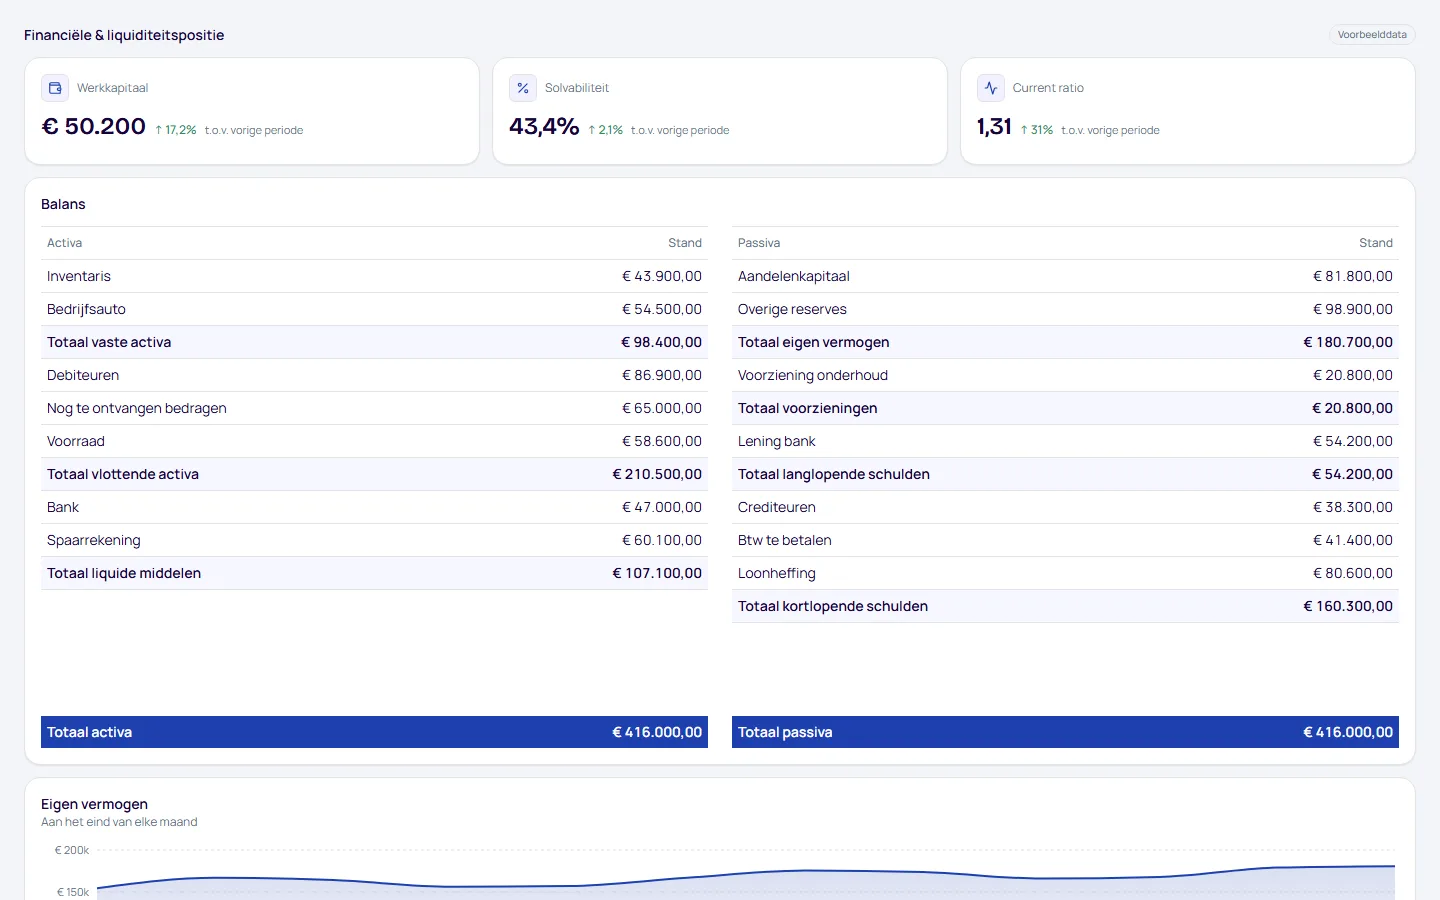Select the Voorziening onderhoud row
Screen dimensions: 1440x900
point(1065,375)
